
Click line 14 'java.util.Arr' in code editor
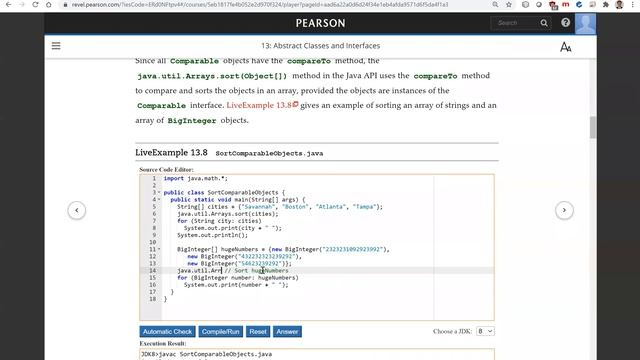click(199, 271)
